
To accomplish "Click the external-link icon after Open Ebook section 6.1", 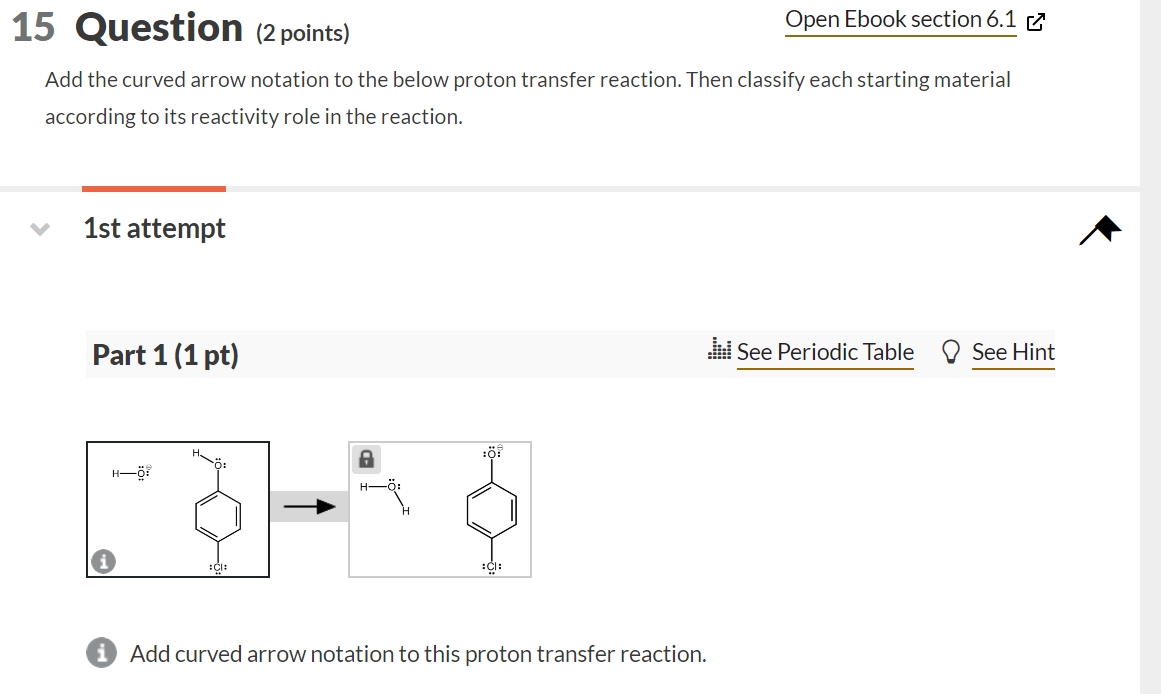I will (x=1035, y=19).
